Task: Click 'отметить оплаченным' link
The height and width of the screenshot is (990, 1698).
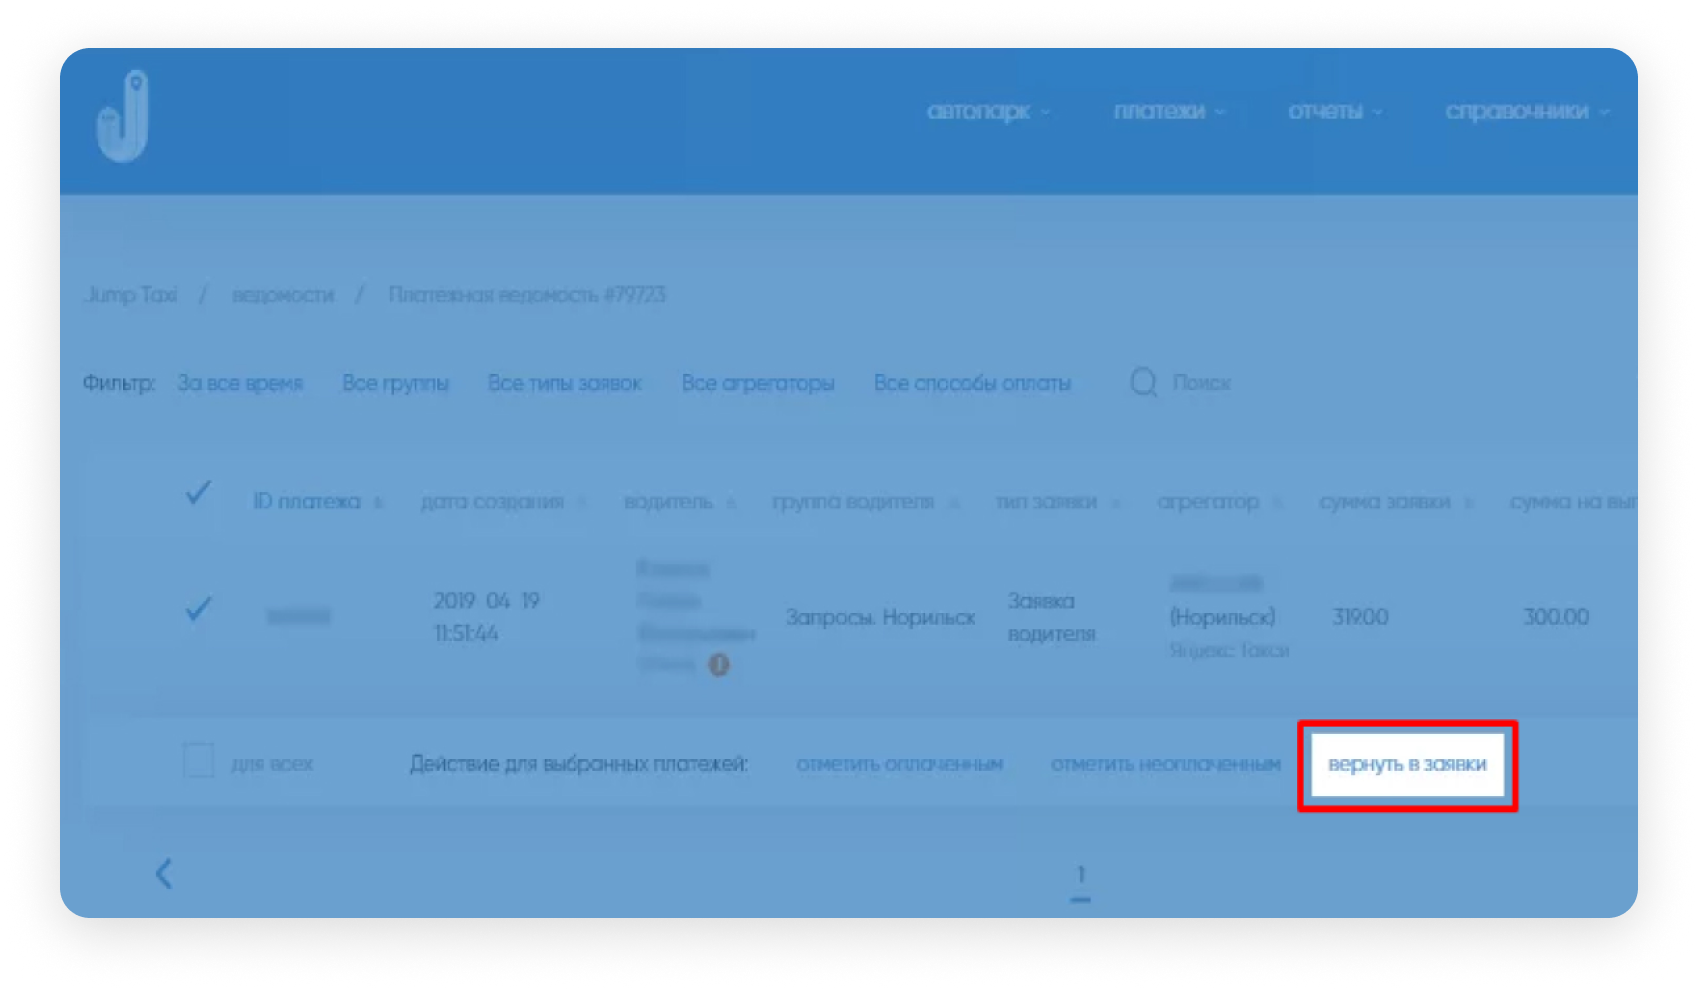Action: 899,765
